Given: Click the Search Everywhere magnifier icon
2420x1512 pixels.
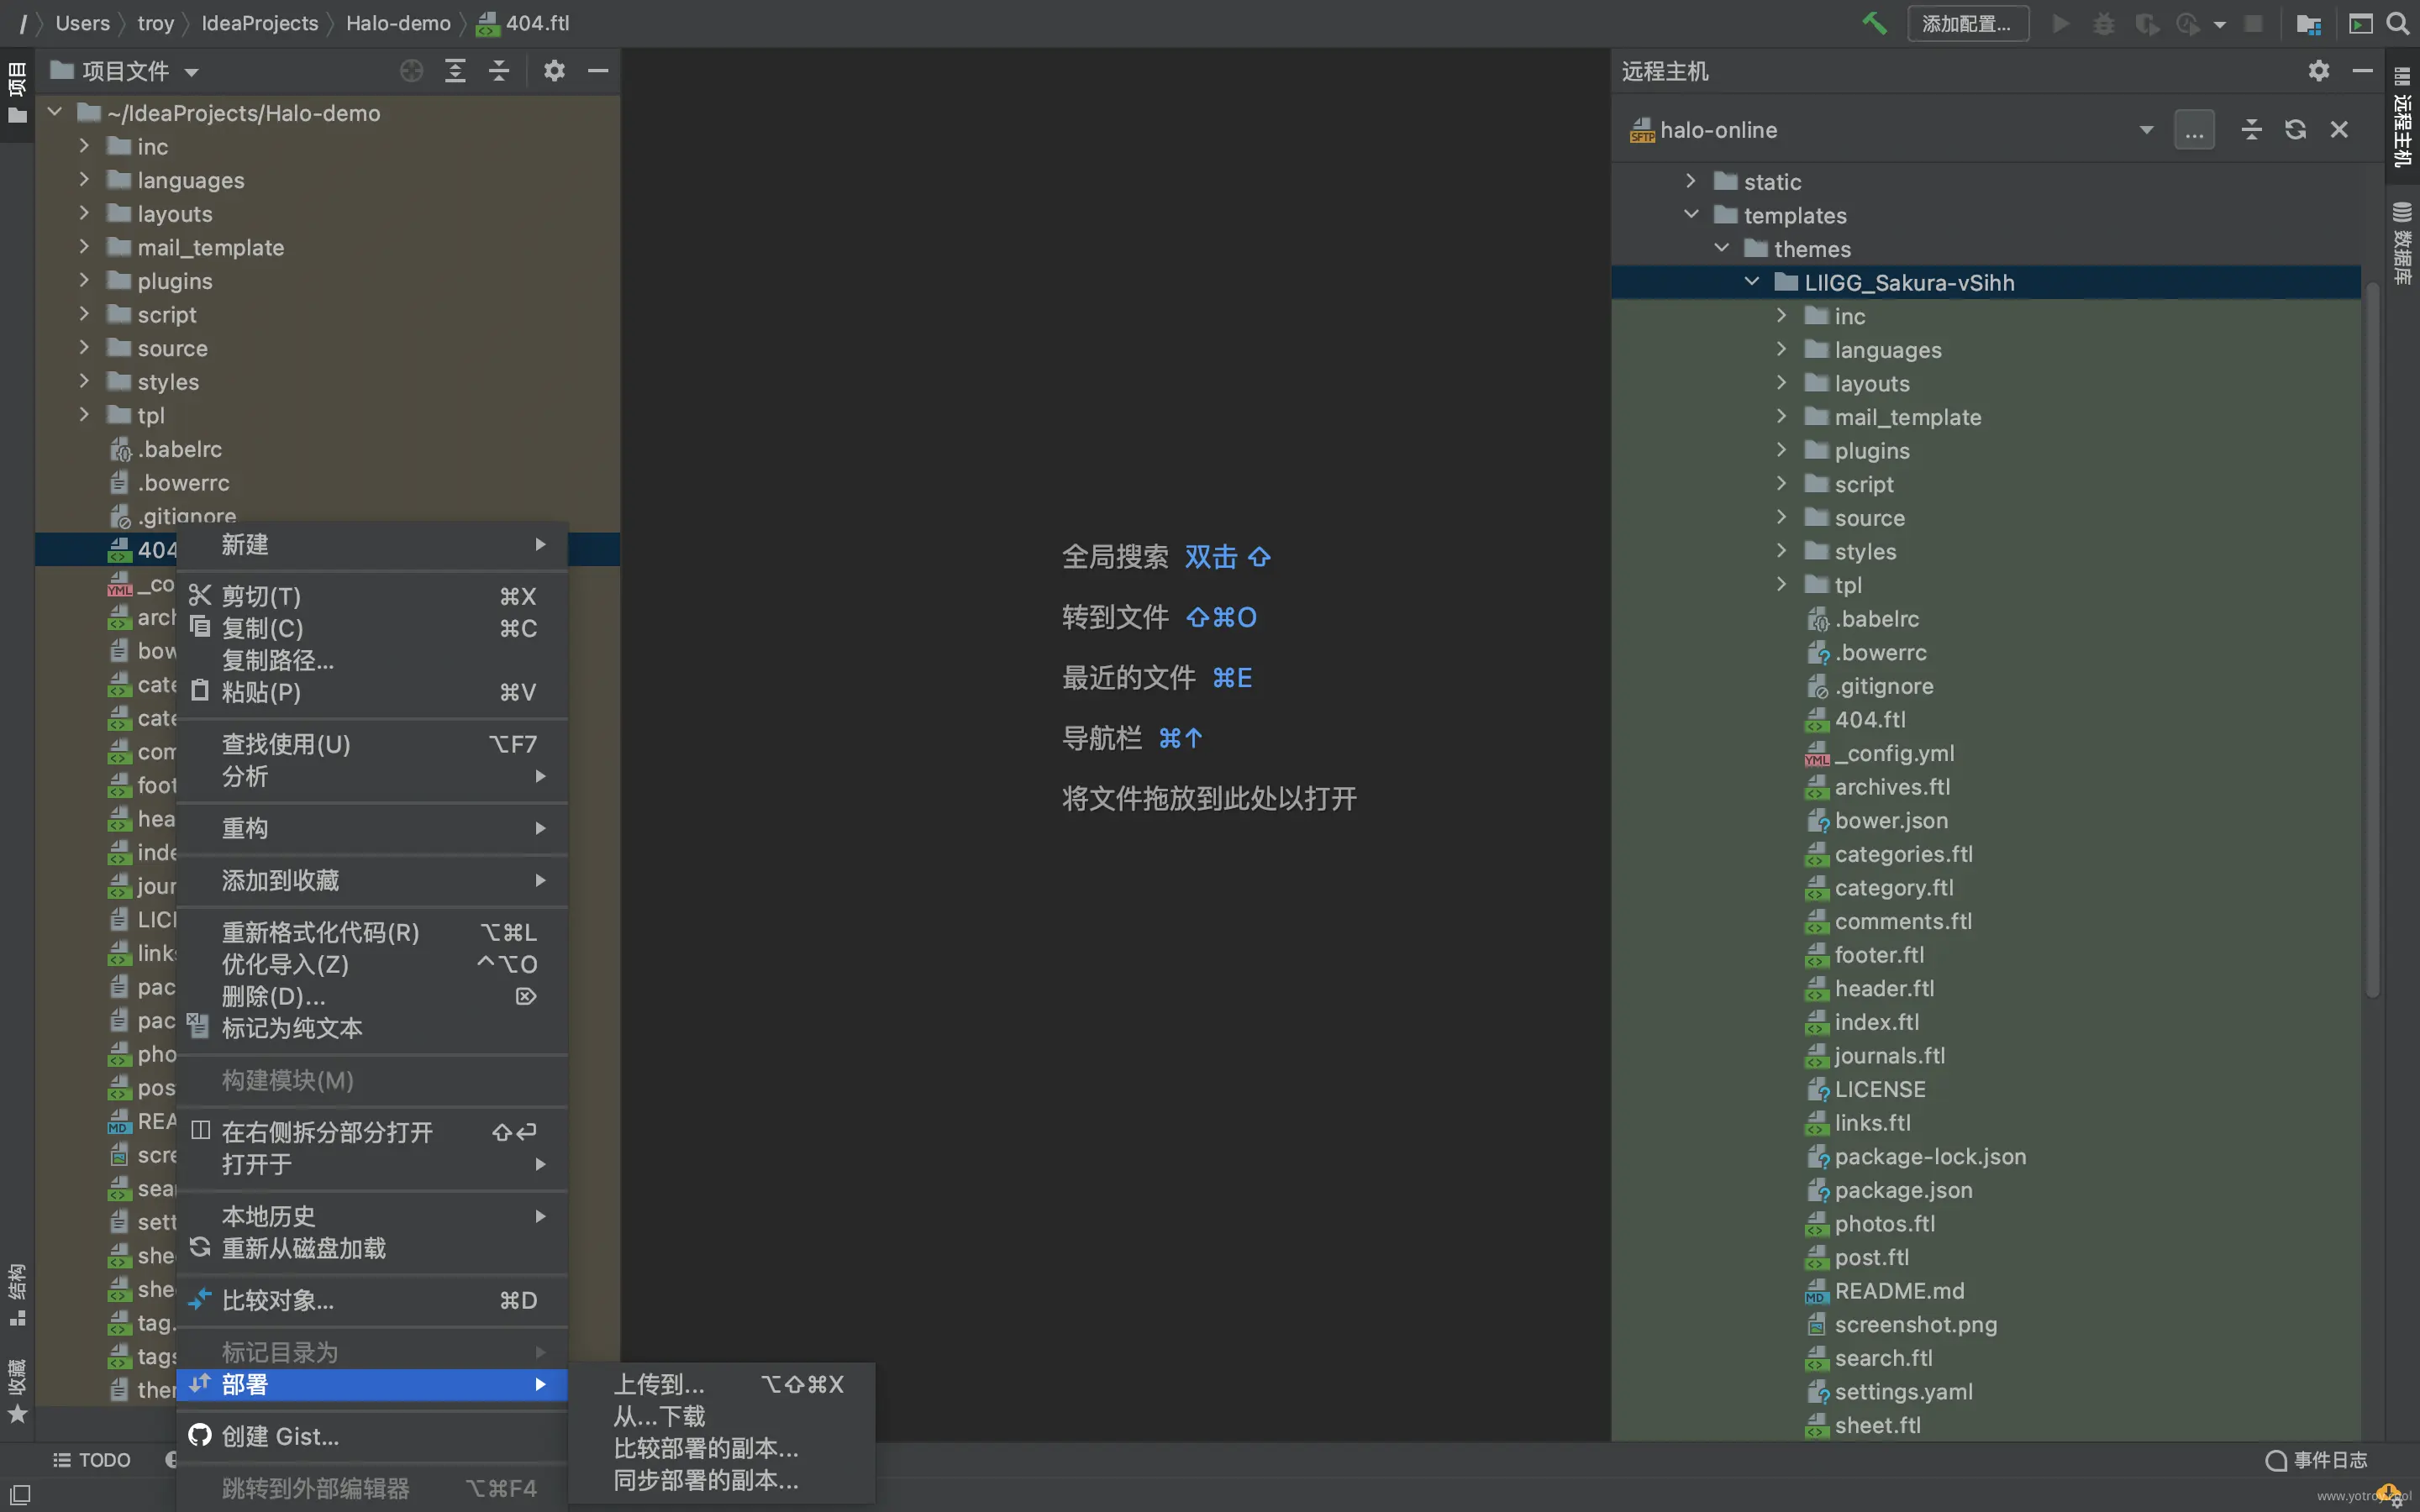Looking at the screenshot, I should pyautogui.click(x=2398, y=23).
